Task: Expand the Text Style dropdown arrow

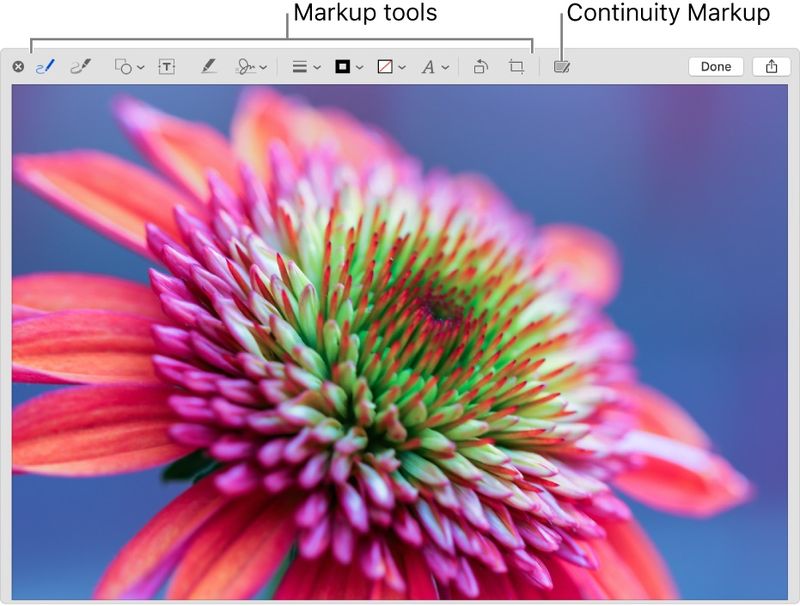Action: tap(445, 67)
